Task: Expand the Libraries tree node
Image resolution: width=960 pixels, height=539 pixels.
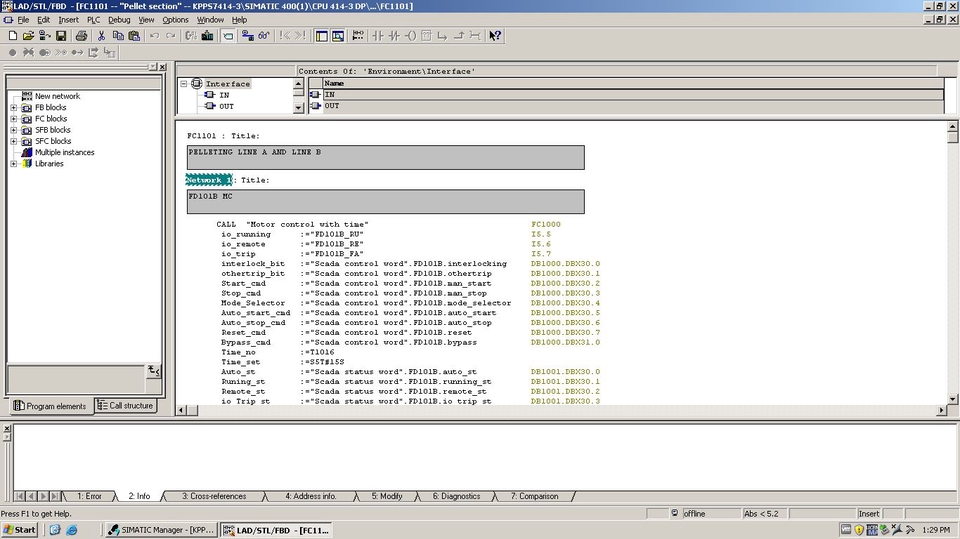Action: [14, 164]
